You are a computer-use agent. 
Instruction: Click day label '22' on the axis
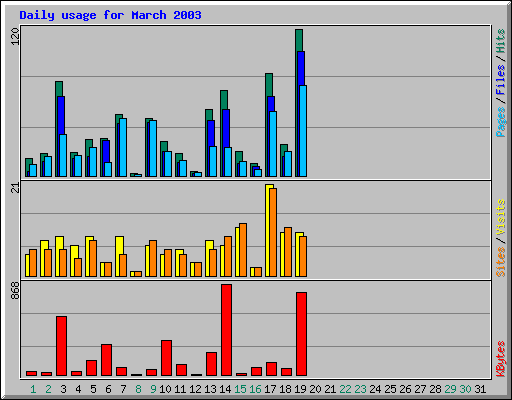[345, 389]
